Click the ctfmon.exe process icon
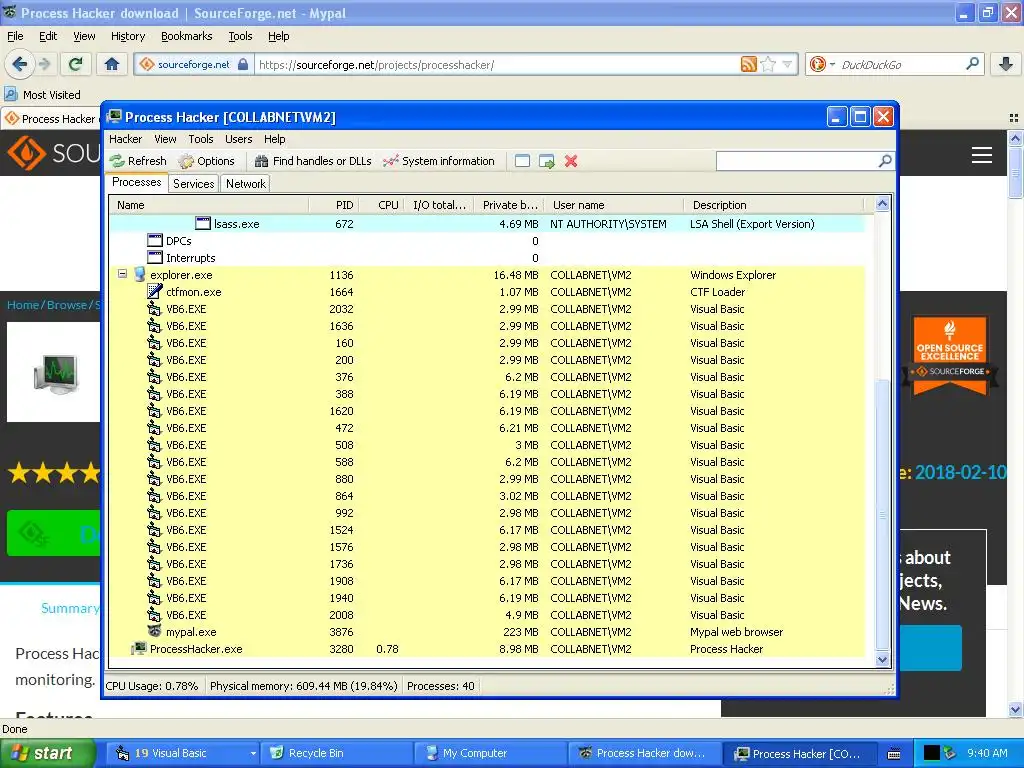The height and width of the screenshot is (768, 1024). (155, 291)
